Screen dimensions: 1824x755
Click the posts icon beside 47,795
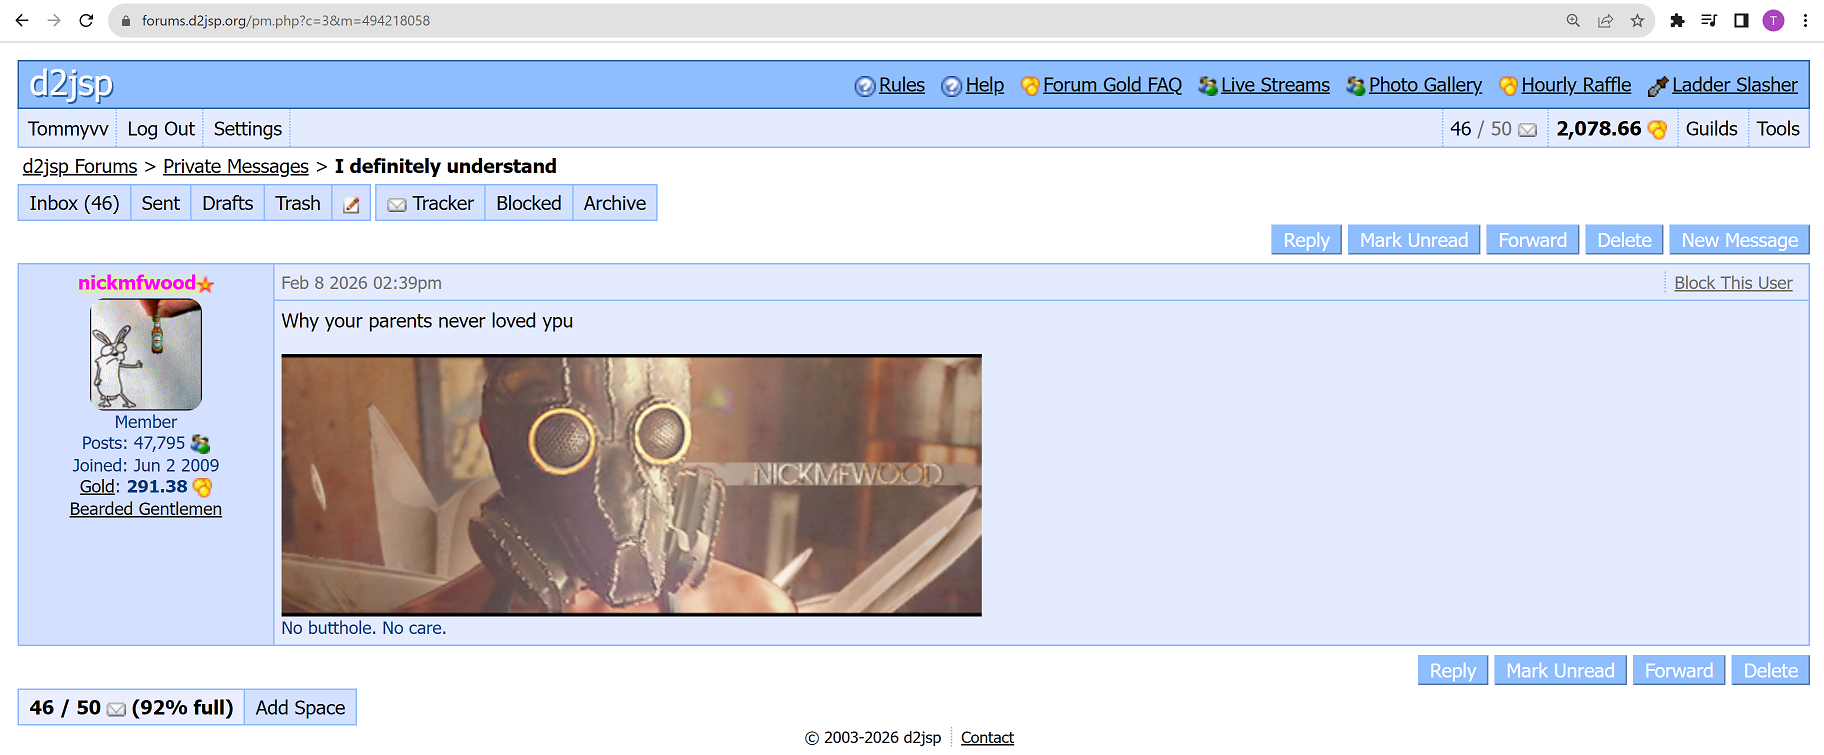pos(200,443)
